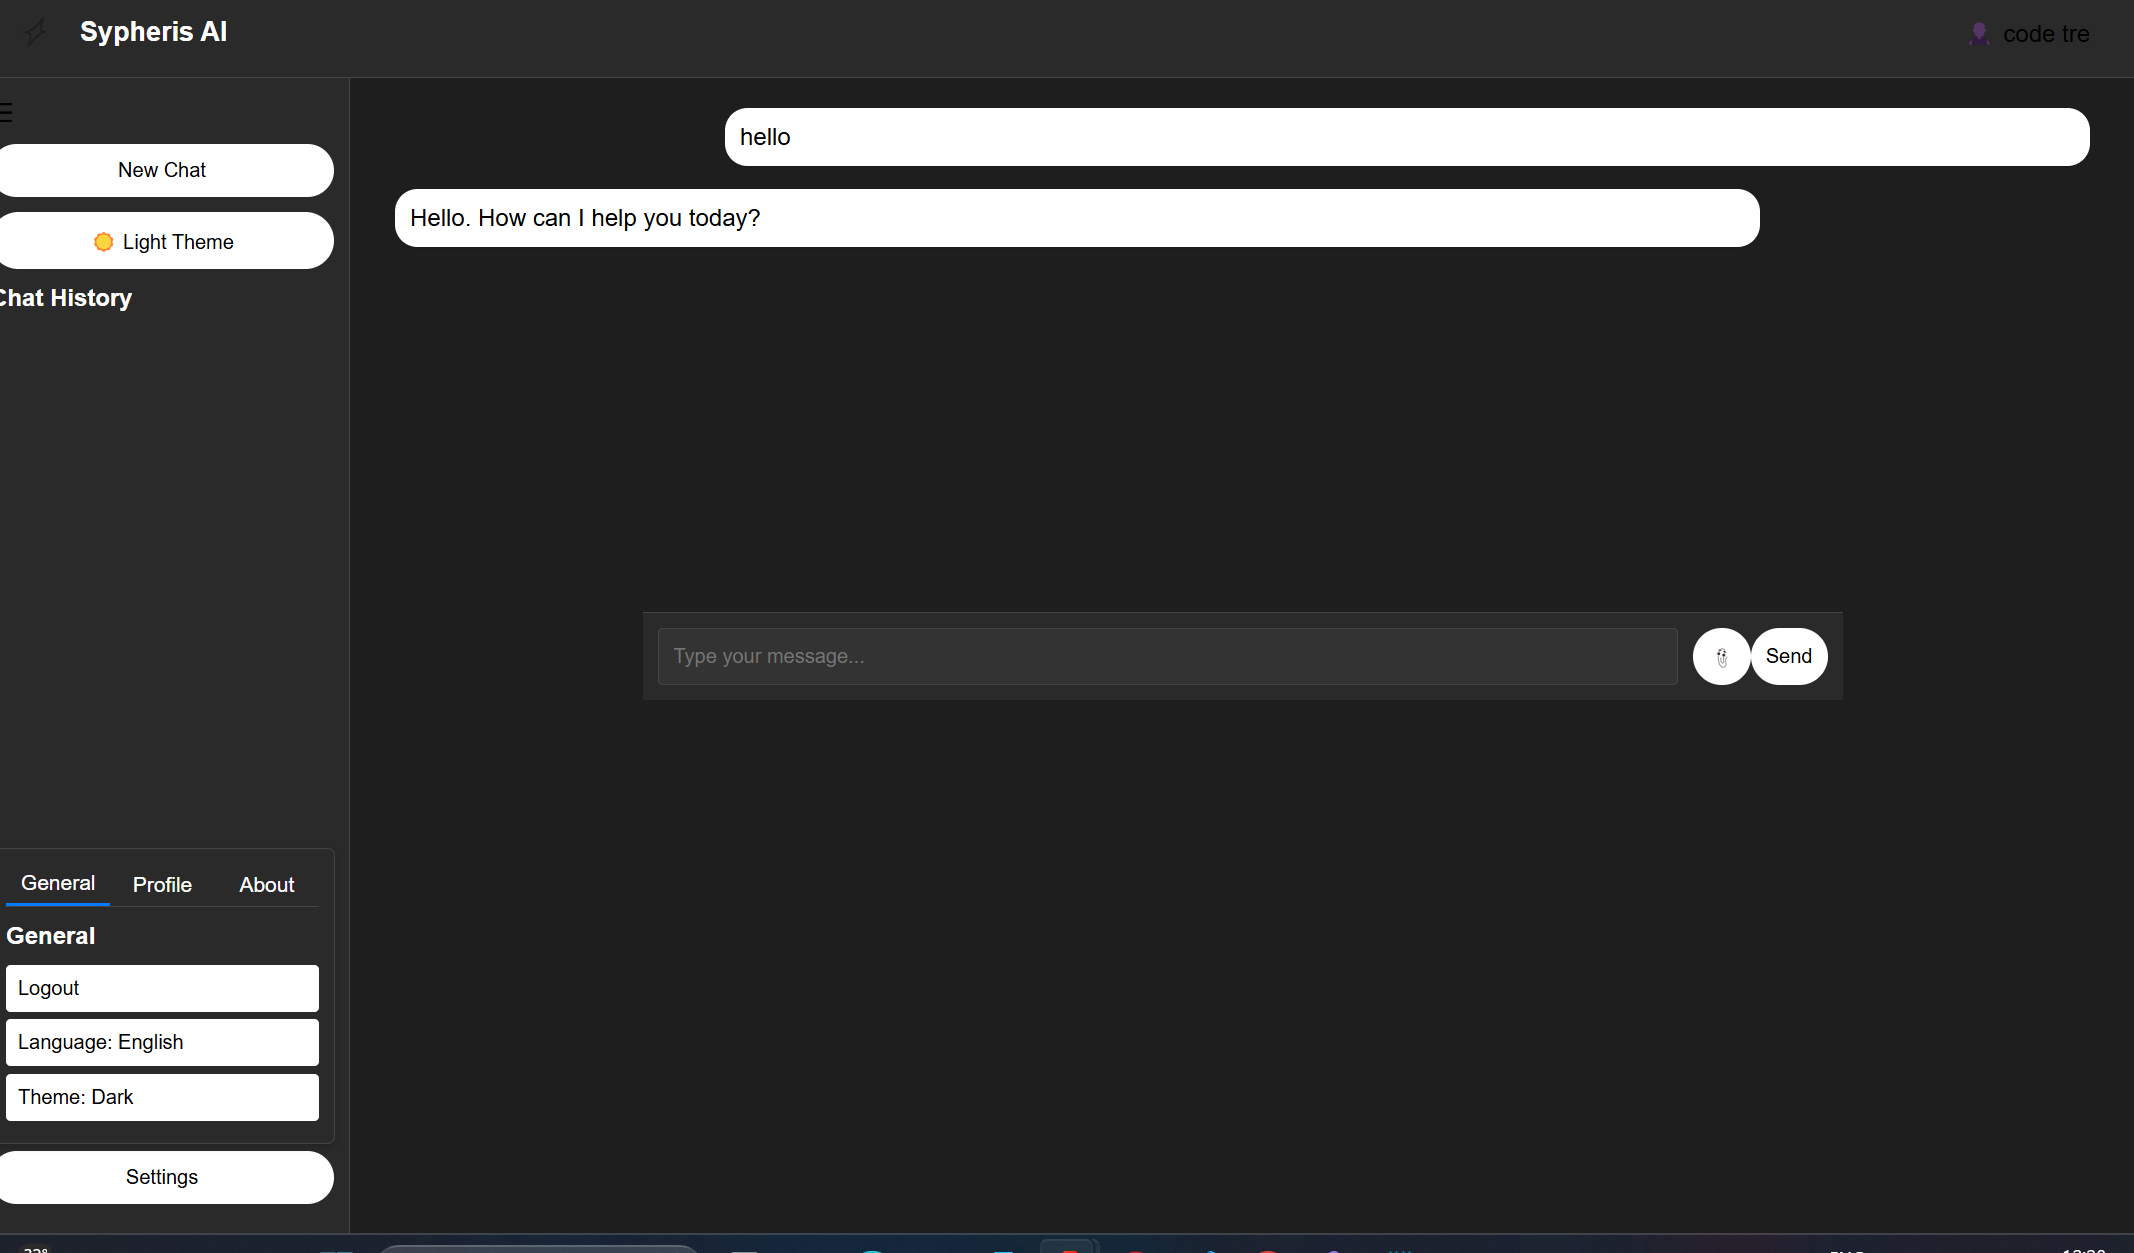Click the user avatar icon

(1978, 34)
